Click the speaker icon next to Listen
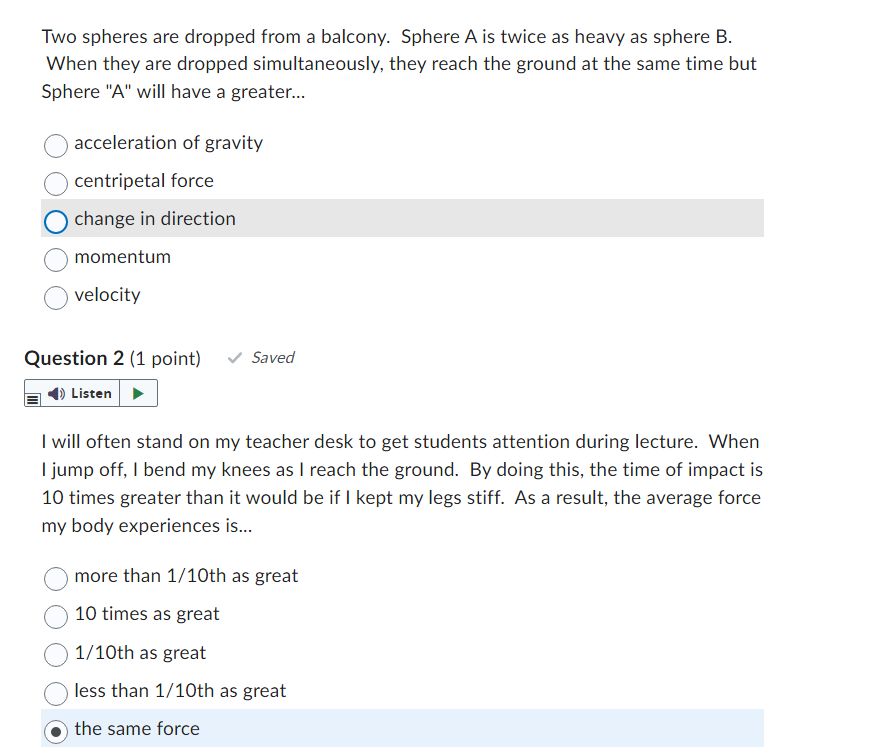The width and height of the screenshot is (887, 751). [55, 393]
